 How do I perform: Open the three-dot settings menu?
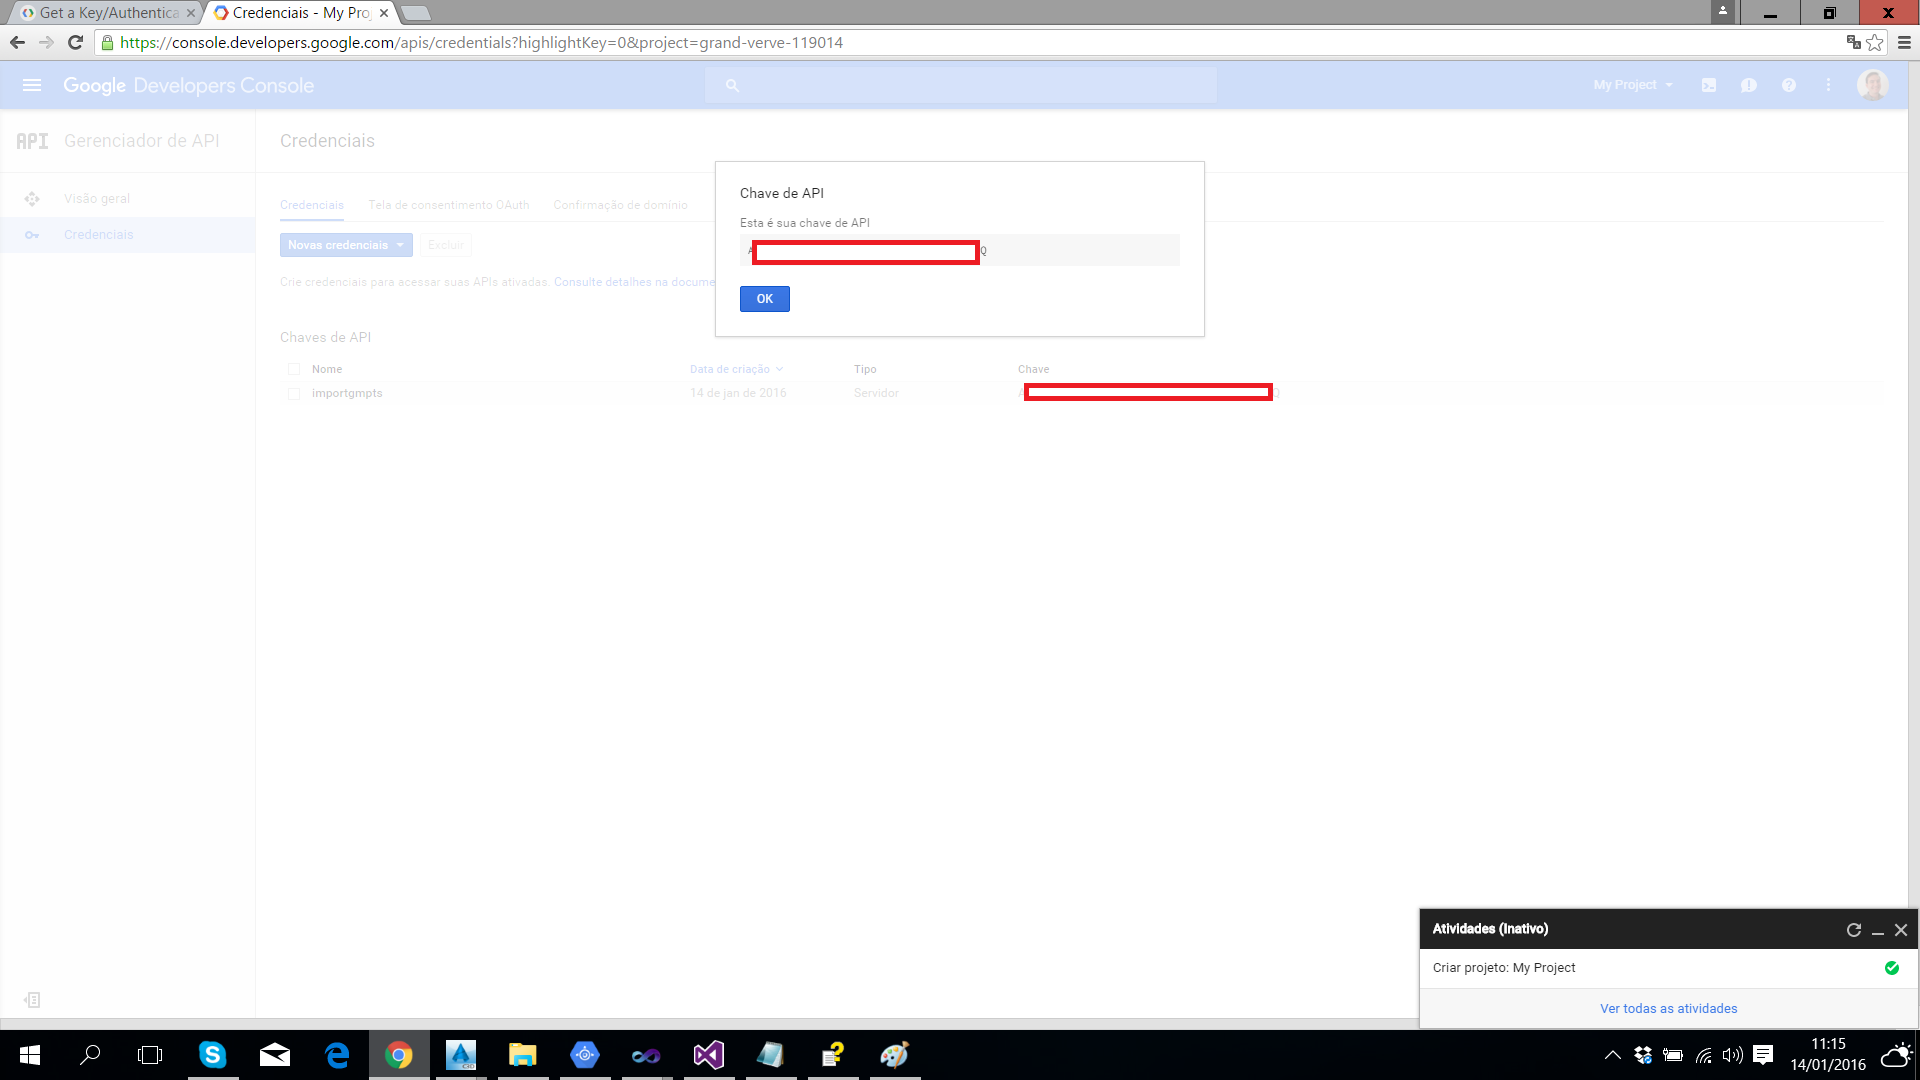[1828, 85]
